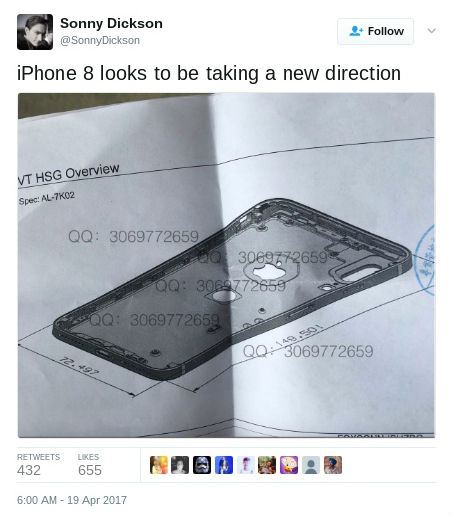Open the blue background figure avatar
Screen dimensions: 451x515
224,465
